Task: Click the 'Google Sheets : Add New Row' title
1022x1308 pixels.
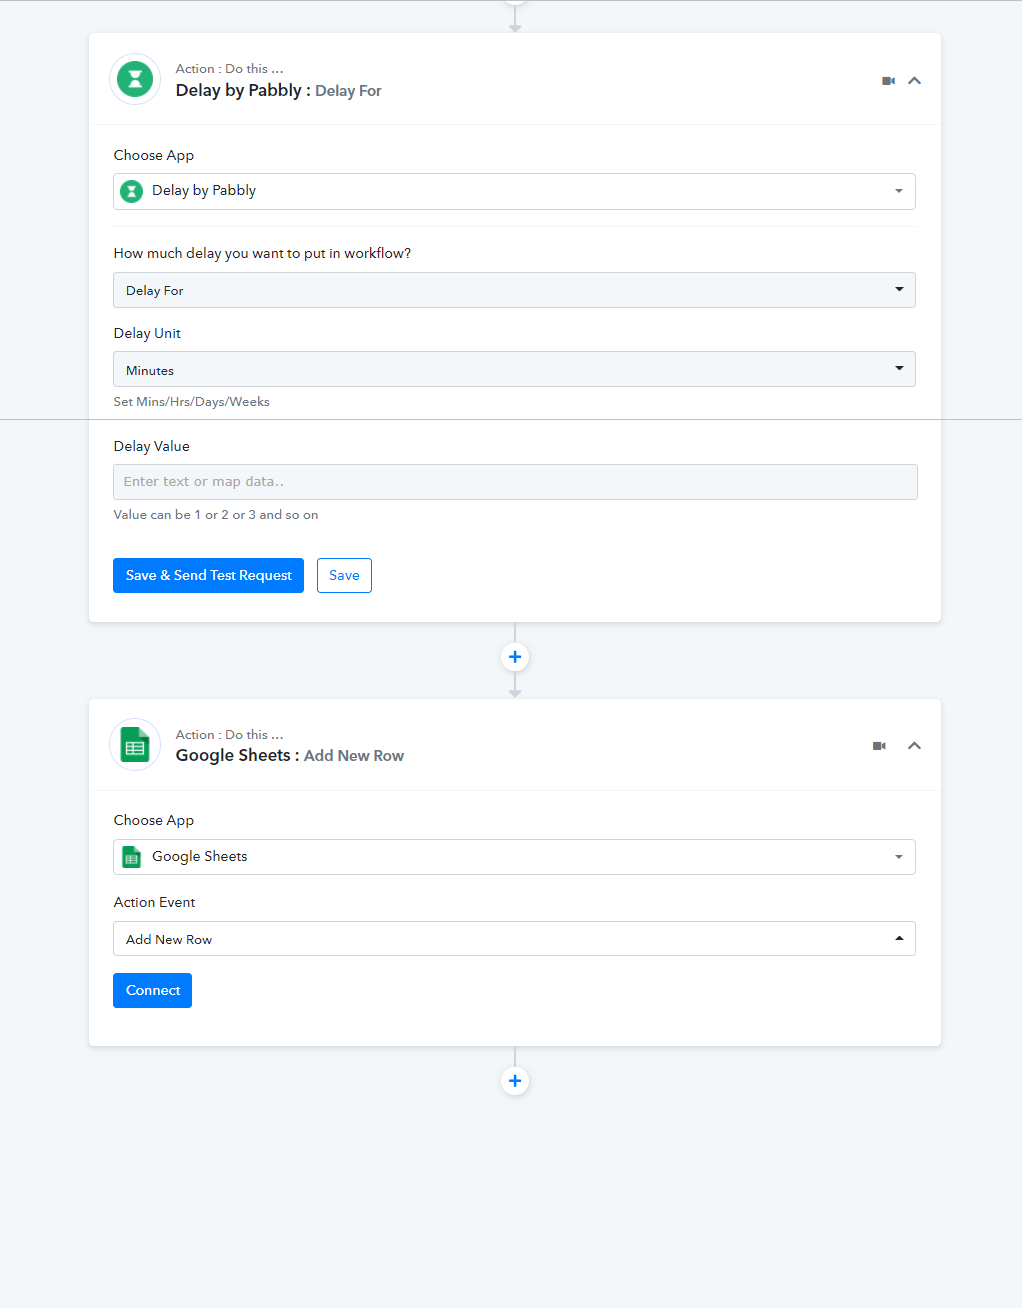Action: coord(290,755)
